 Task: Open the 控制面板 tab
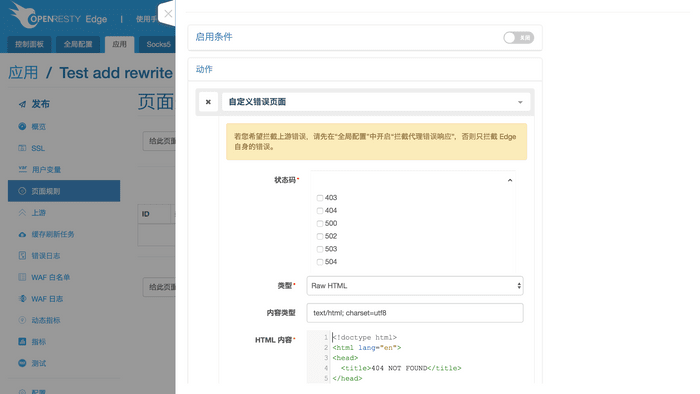point(29,45)
